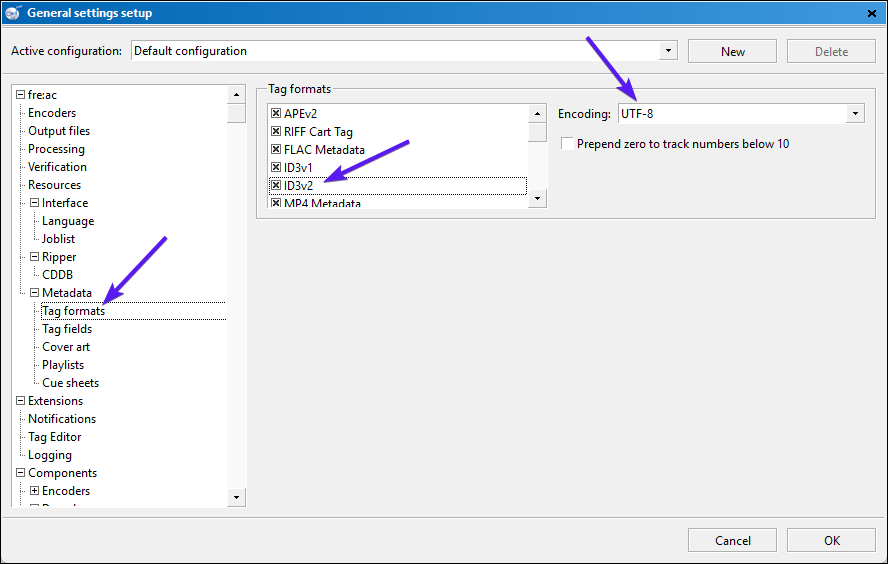Click the fre:ac app icon in title bar

pyautogui.click(x=13, y=12)
